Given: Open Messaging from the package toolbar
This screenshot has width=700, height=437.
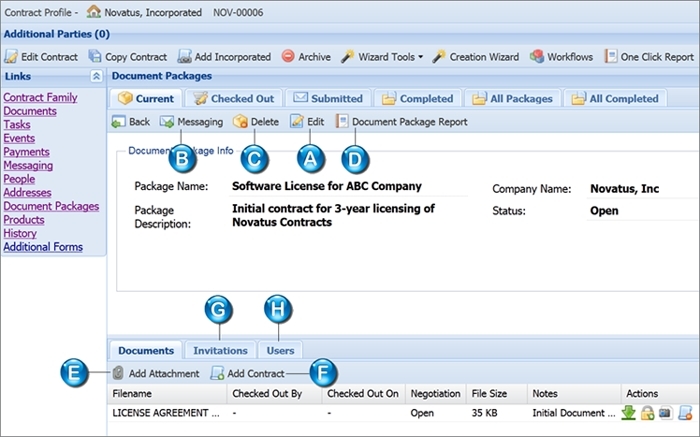Looking at the screenshot, I should point(191,122).
